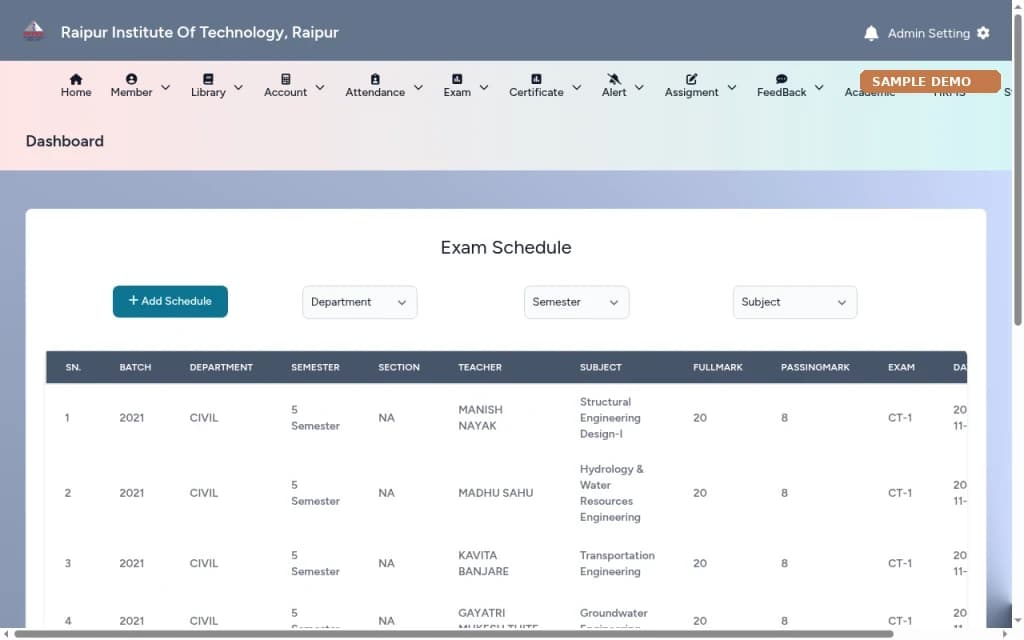Expand the Account menu chevron
This screenshot has height=640, width=1024.
pyautogui.click(x=320, y=87)
